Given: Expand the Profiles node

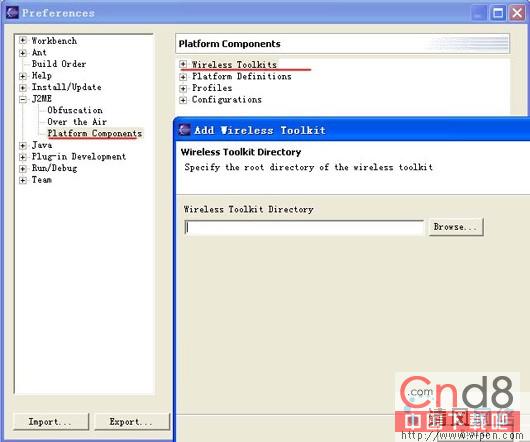Looking at the screenshot, I should click(x=183, y=88).
